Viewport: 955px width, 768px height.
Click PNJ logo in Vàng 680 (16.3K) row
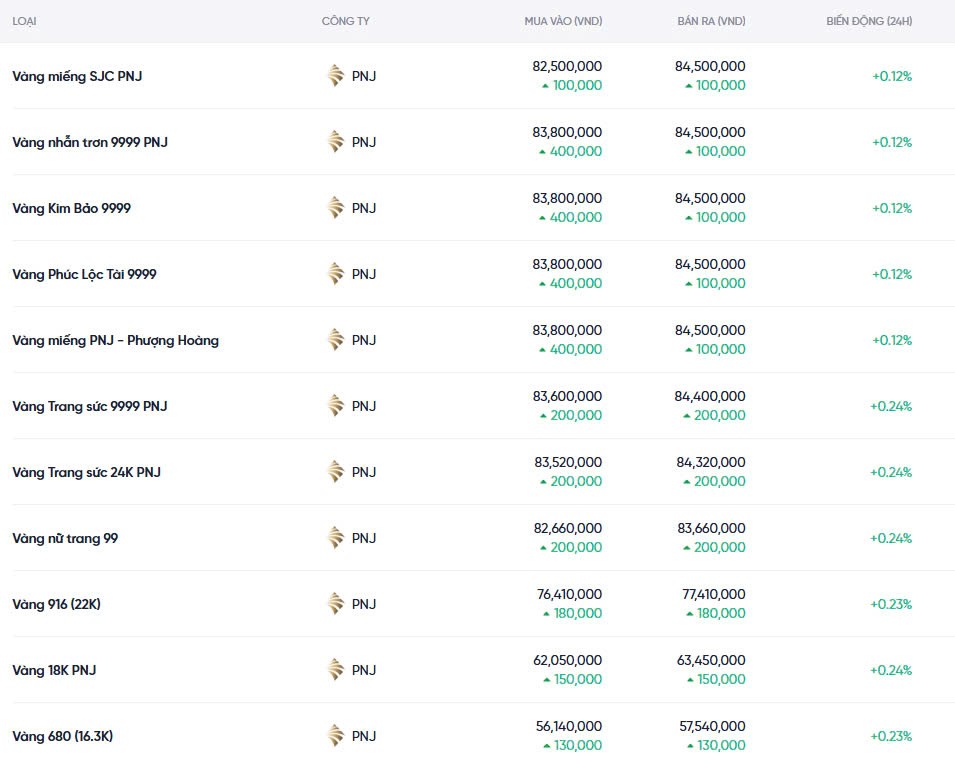[336, 736]
